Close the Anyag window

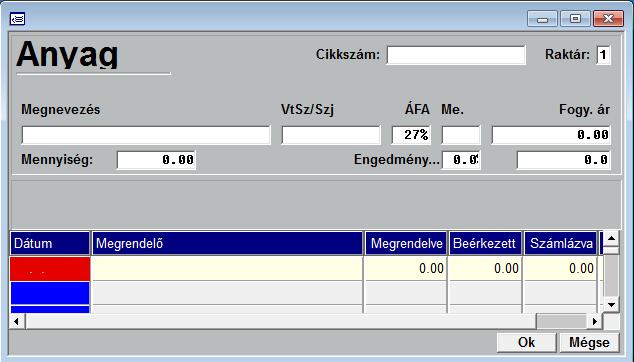point(608,19)
